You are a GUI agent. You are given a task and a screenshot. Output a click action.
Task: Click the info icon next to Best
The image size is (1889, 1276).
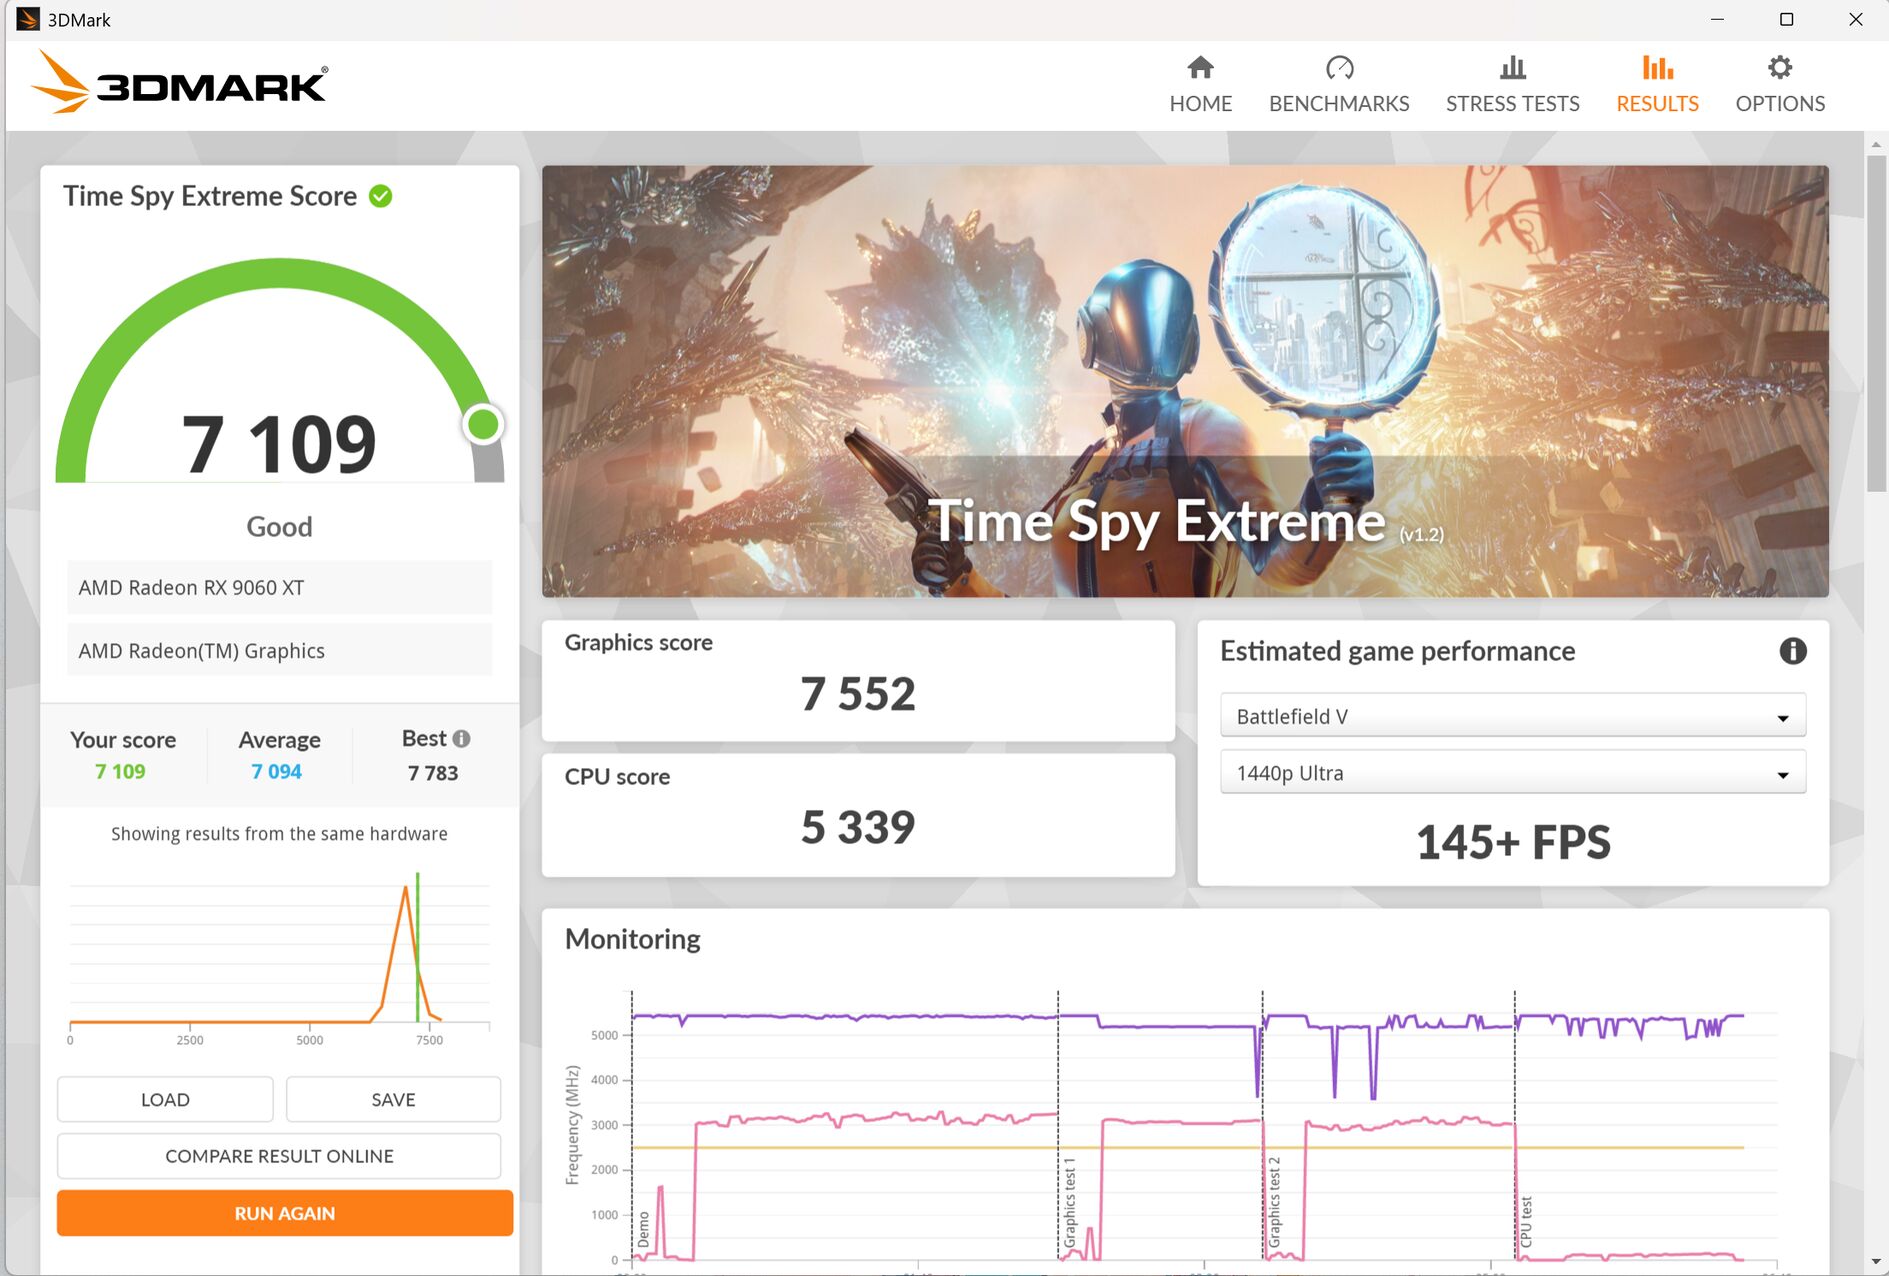pos(461,738)
